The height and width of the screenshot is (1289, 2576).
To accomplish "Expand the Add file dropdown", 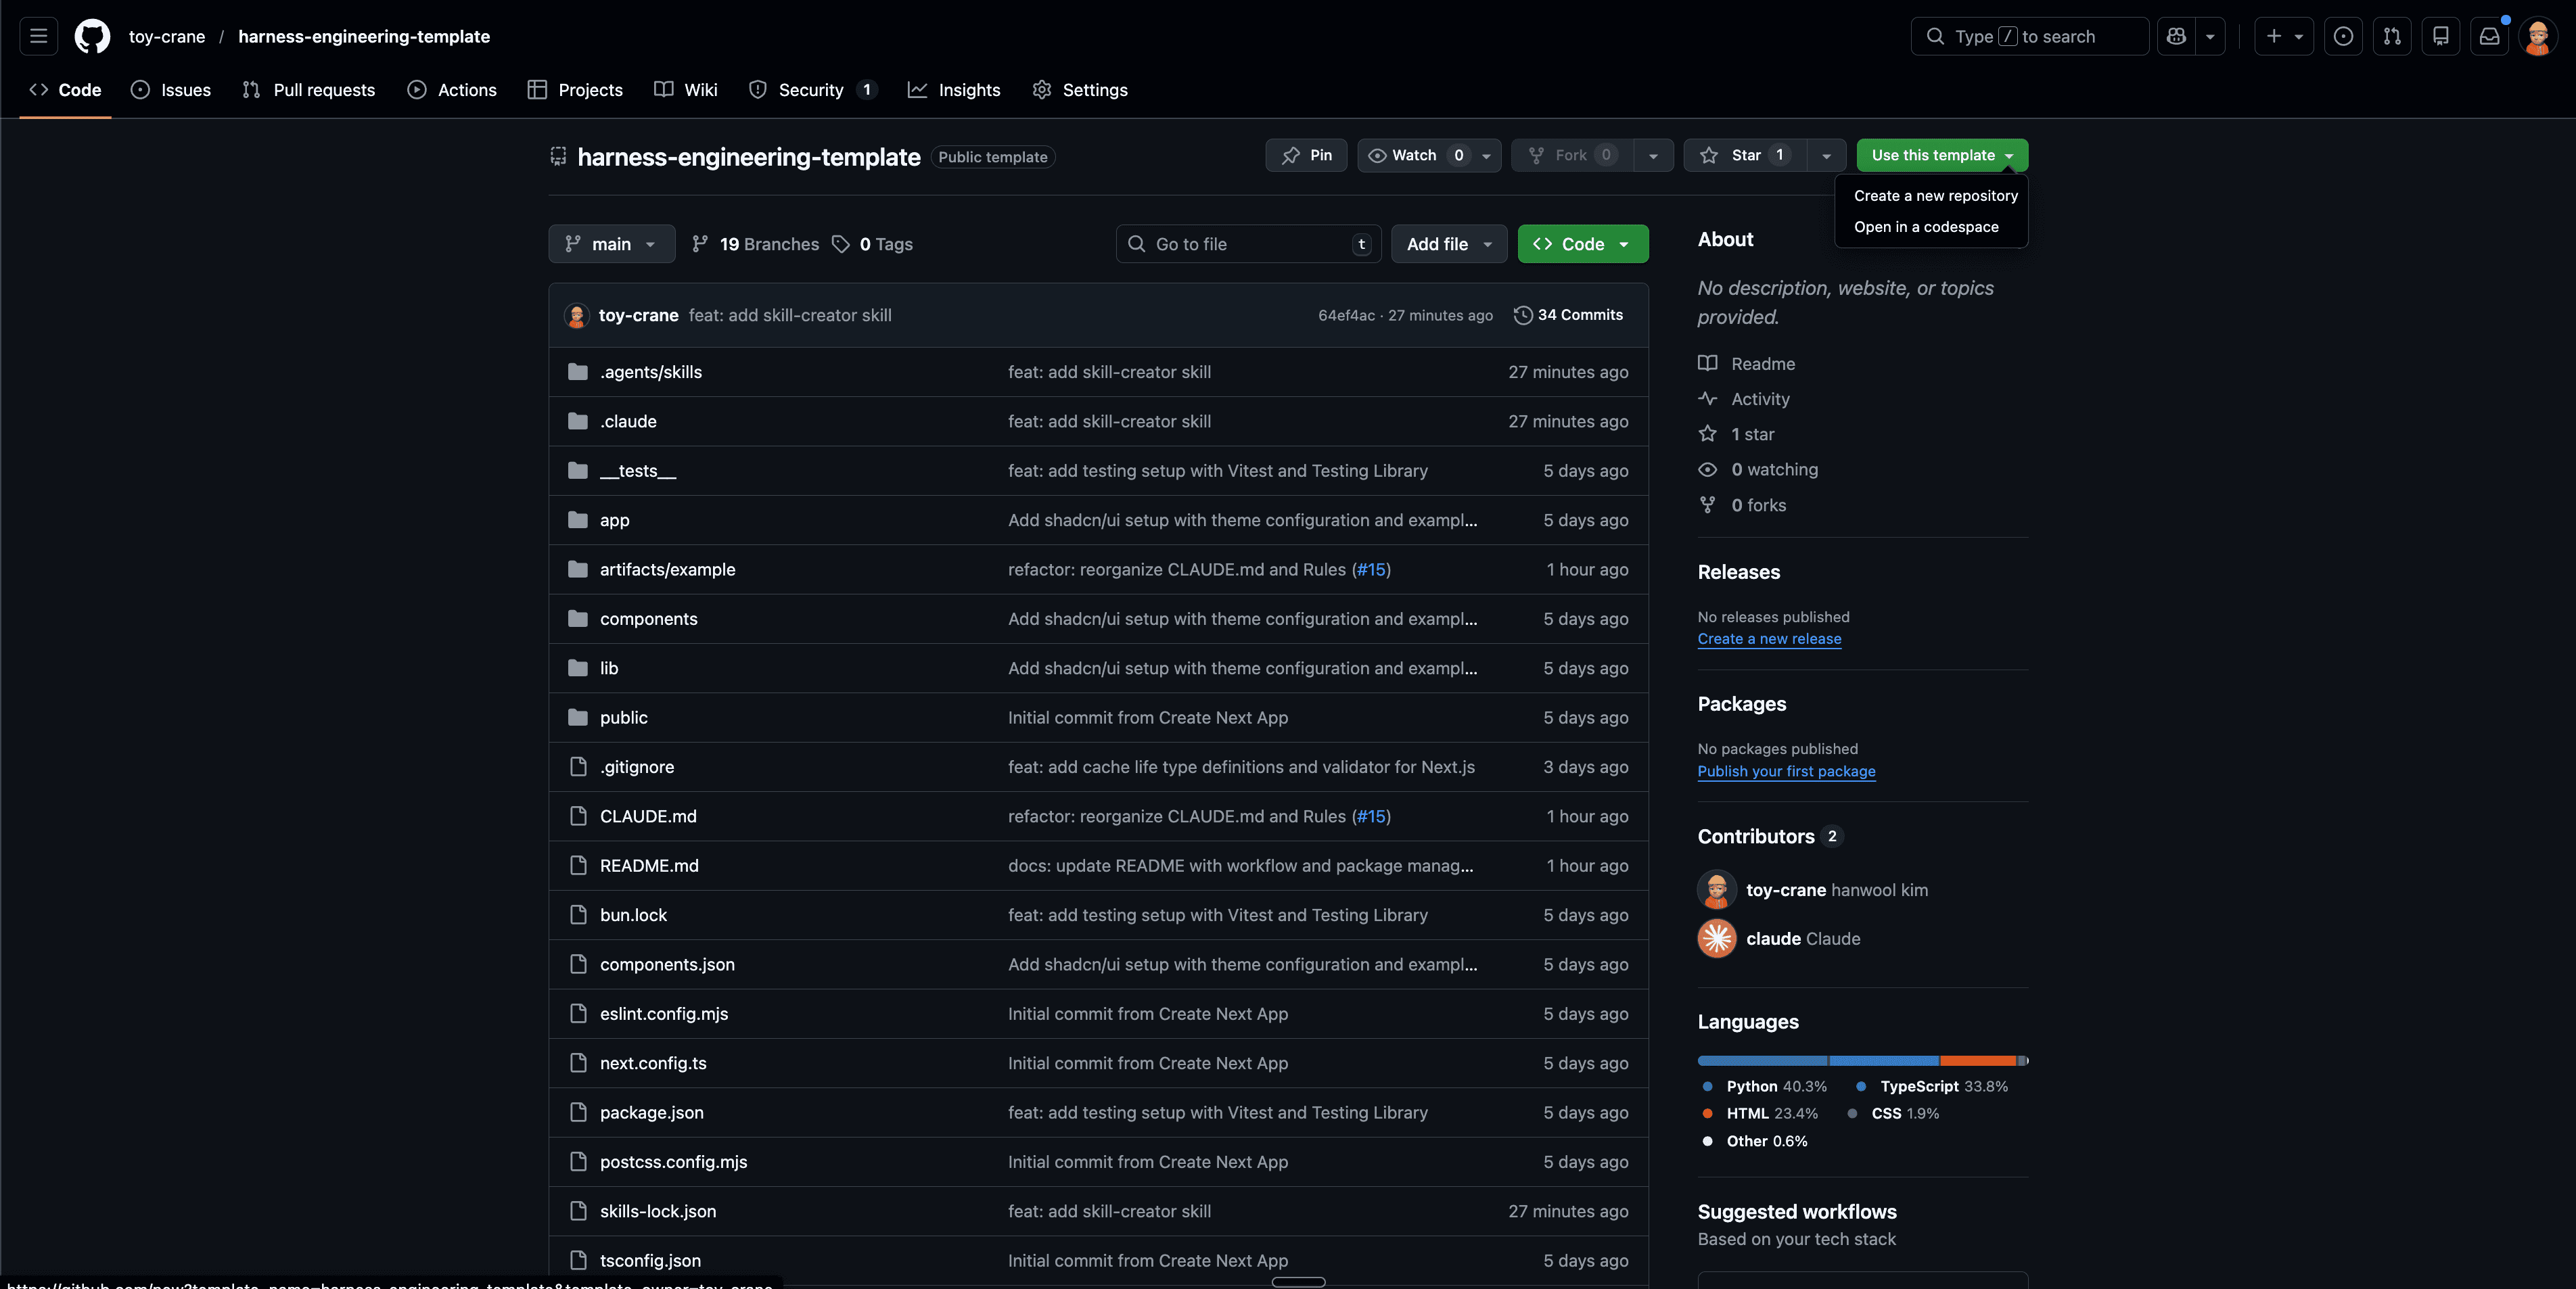I will (x=1448, y=243).
